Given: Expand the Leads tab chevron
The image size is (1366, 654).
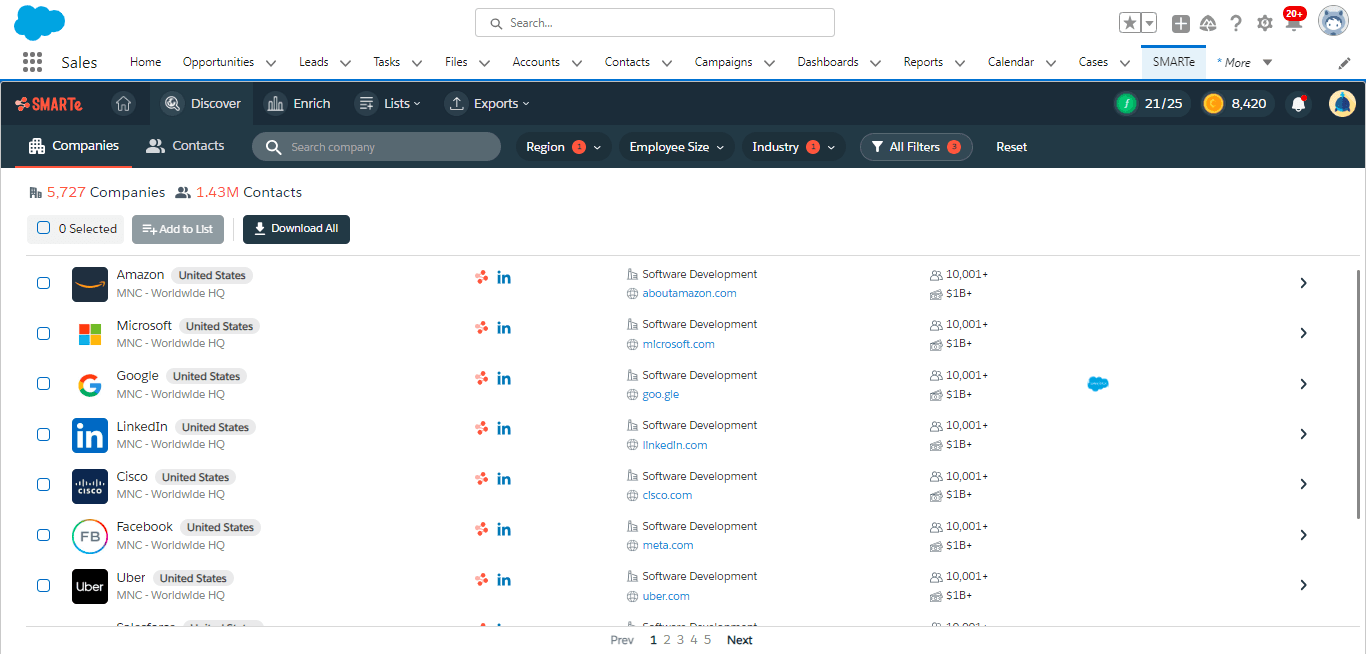Looking at the screenshot, I should [x=345, y=63].
